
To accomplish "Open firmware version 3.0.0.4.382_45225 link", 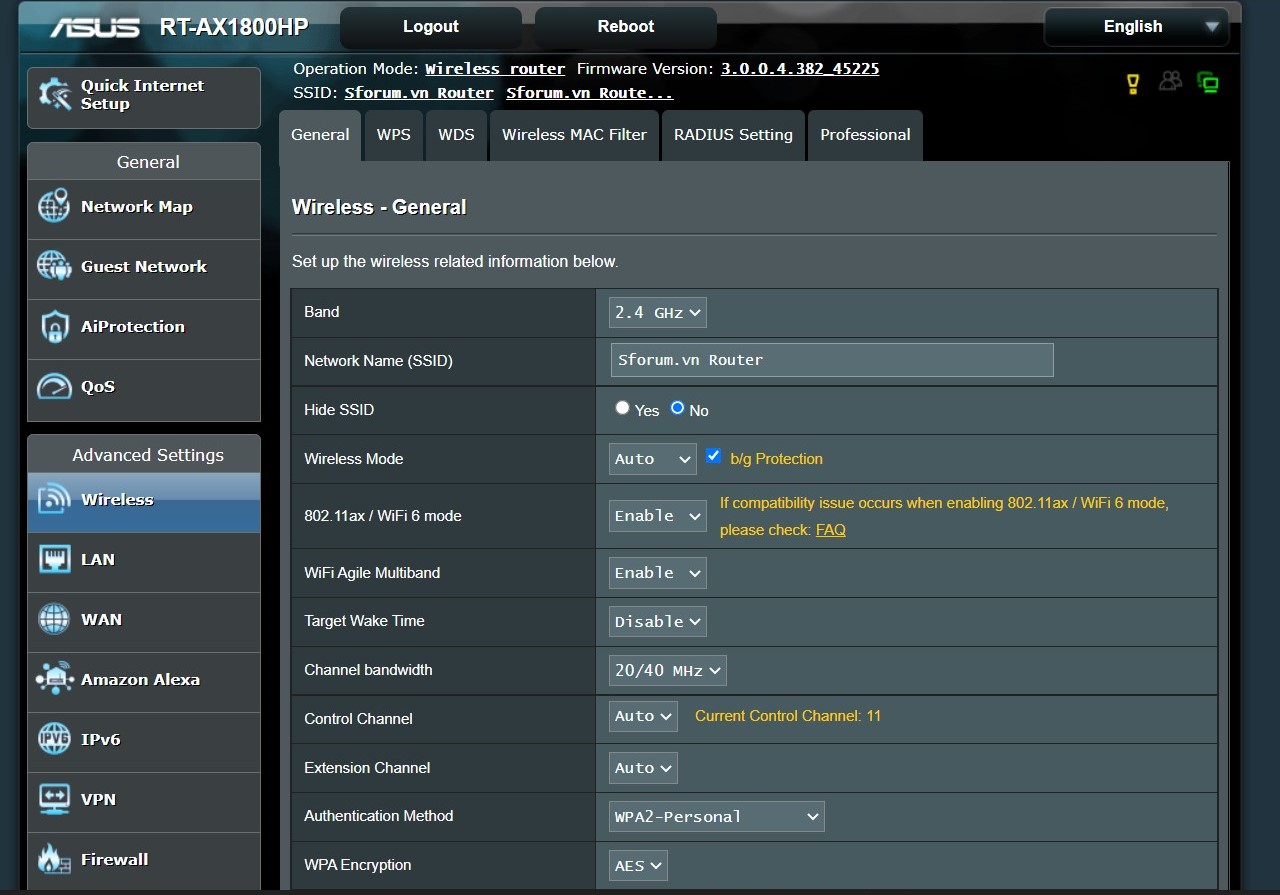I will pos(800,69).
